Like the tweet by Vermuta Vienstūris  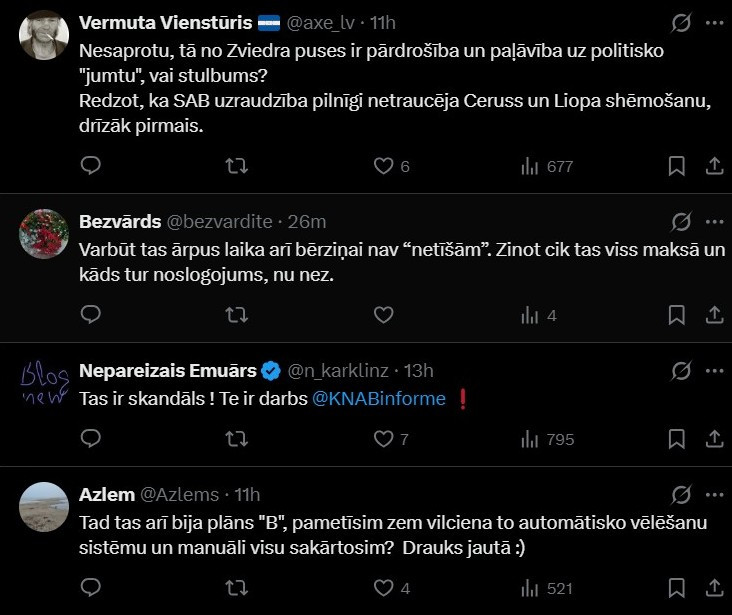(383, 166)
